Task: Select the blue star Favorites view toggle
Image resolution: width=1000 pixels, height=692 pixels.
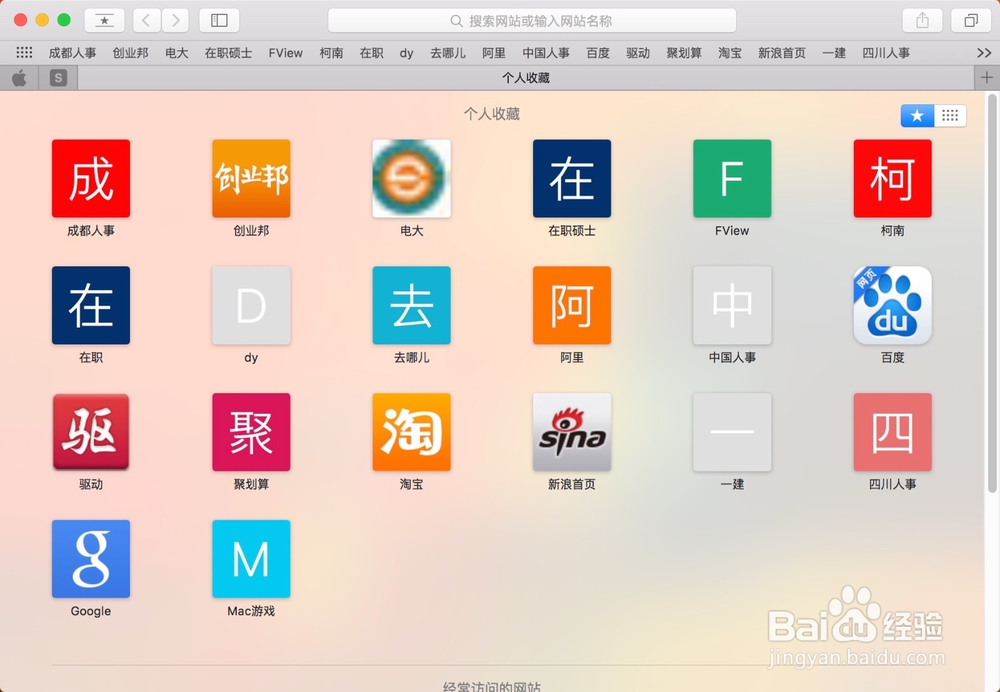Action: coord(917,115)
